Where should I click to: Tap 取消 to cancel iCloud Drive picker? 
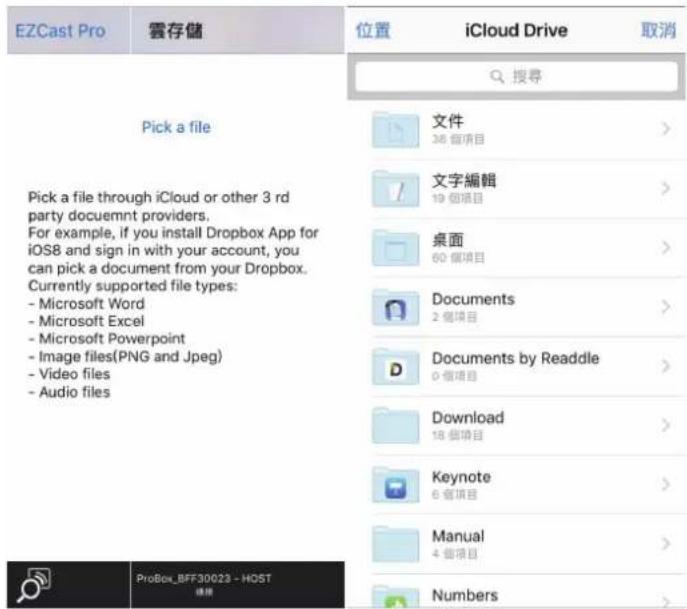tap(659, 30)
